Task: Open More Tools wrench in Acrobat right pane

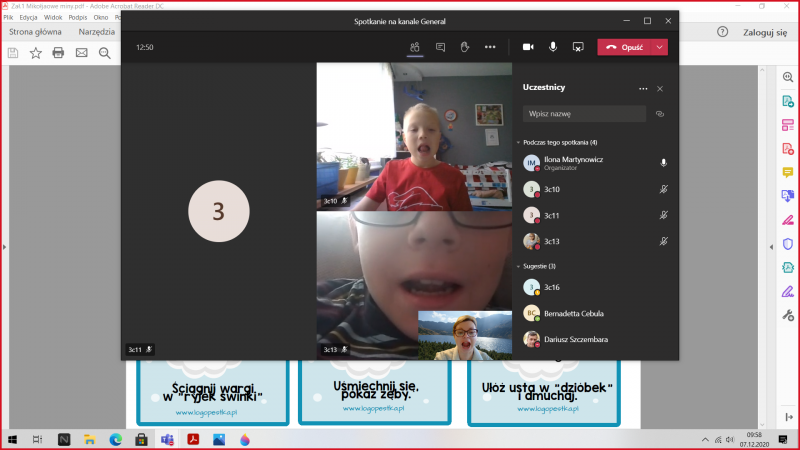Action: point(788,316)
